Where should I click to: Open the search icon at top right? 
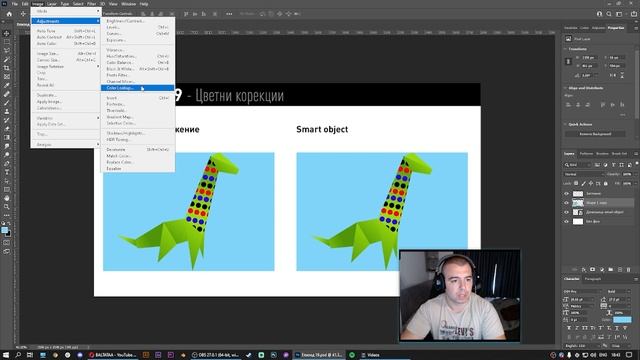pos(609,14)
